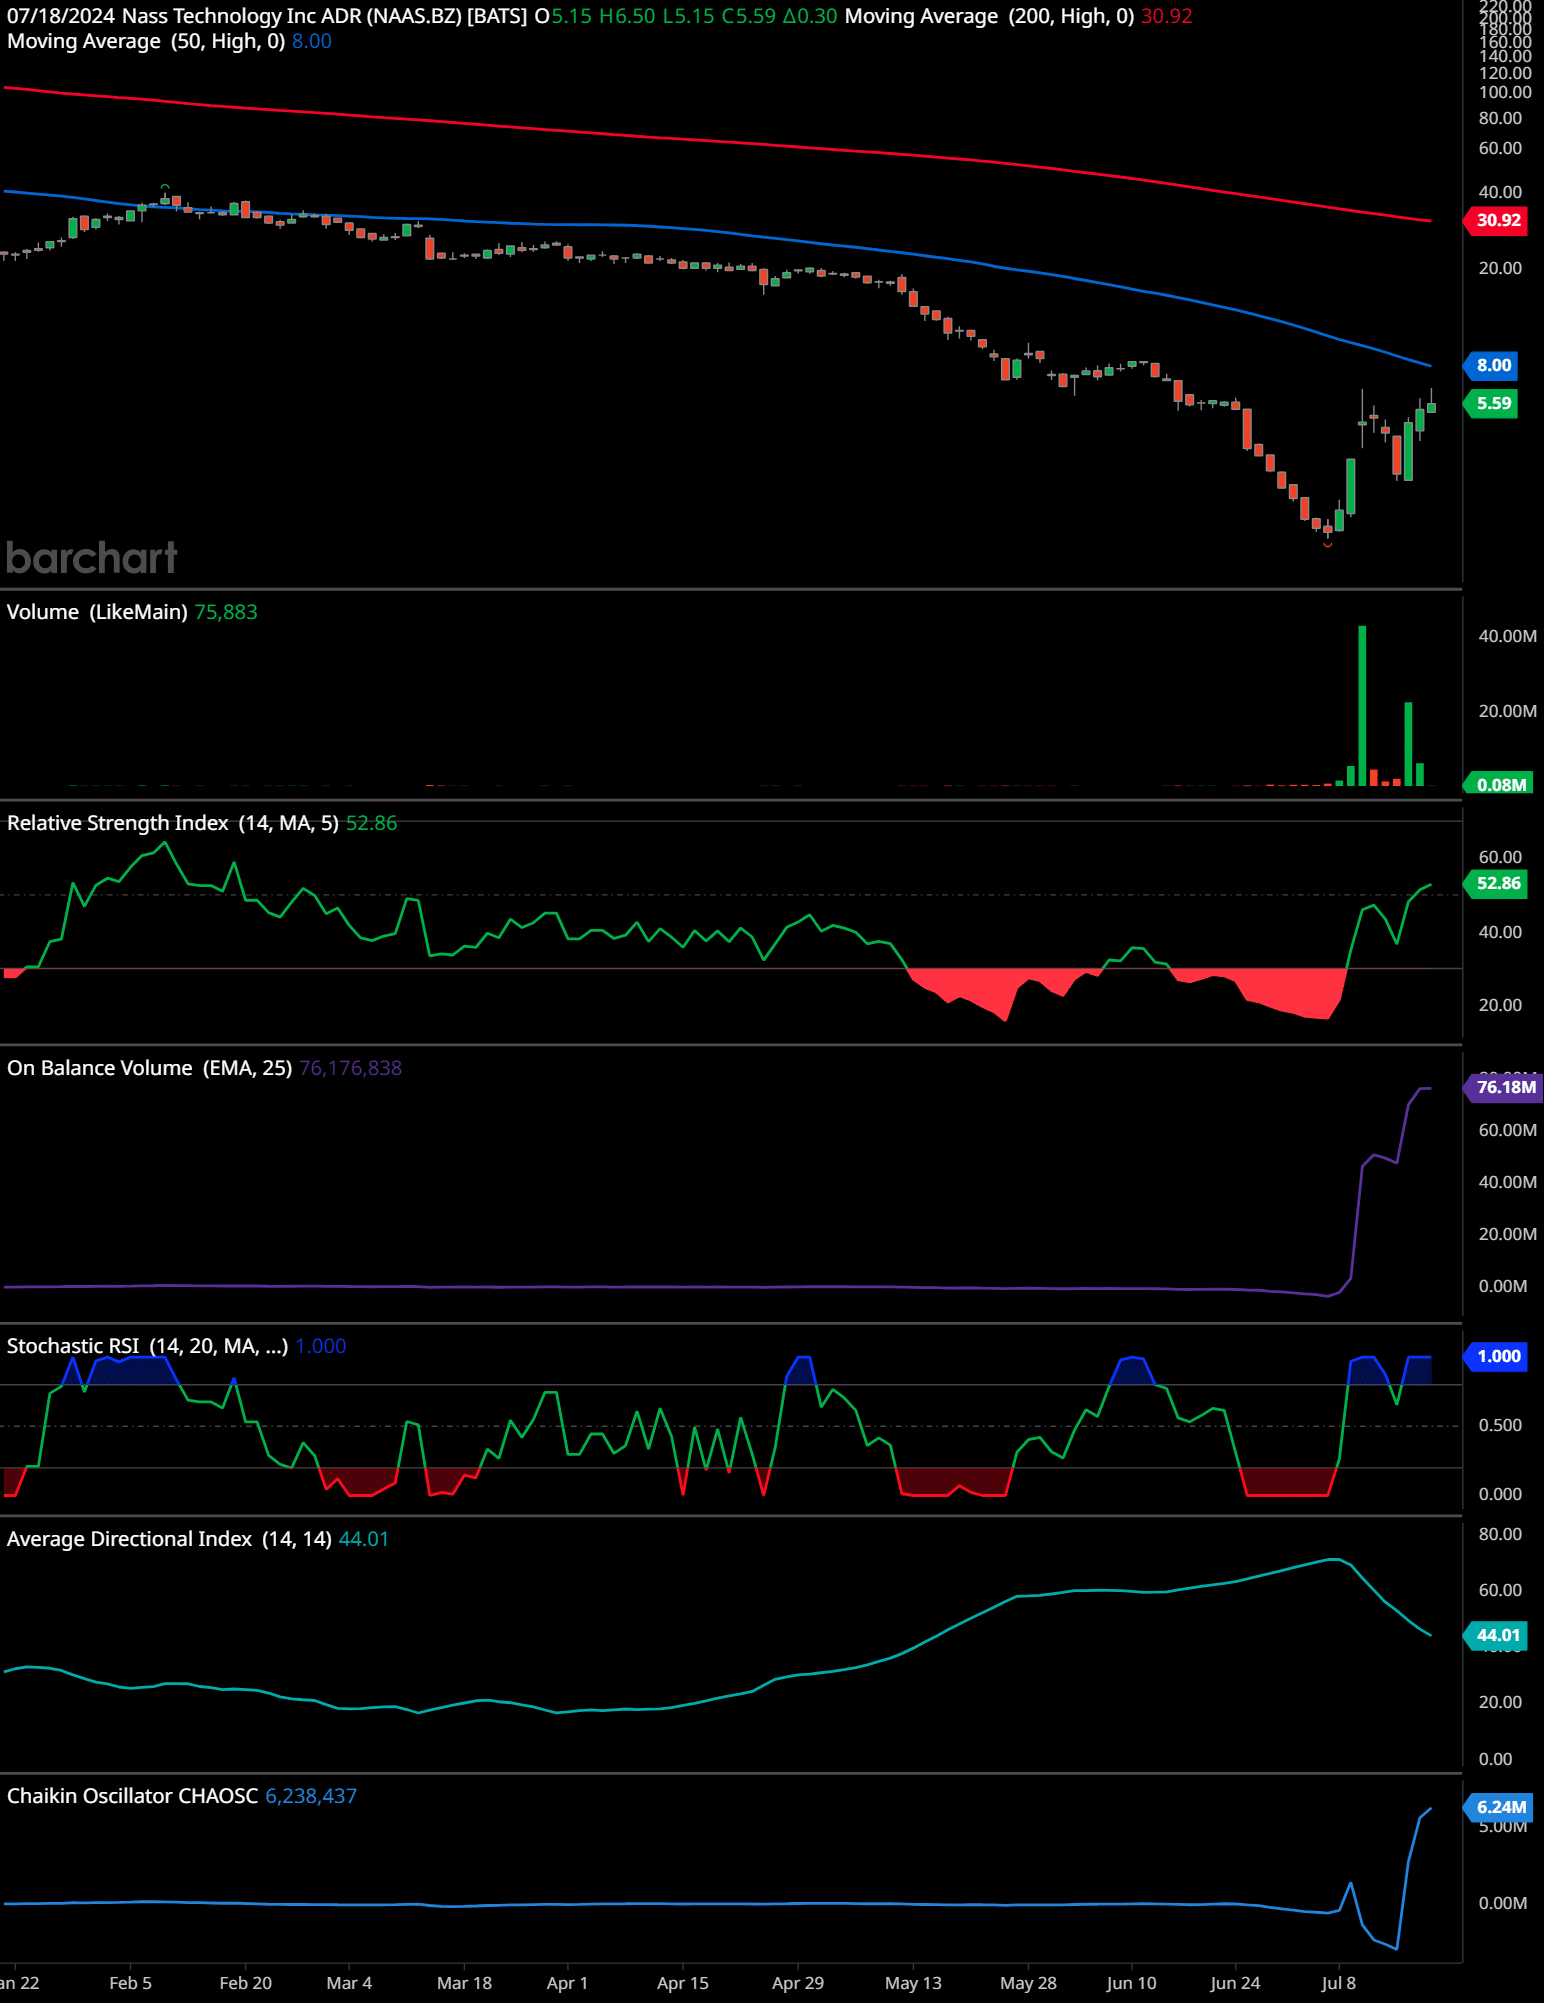The image size is (1544, 2003).
Task: Click the 'Volume (LikeMain)' pane label
Action: pyautogui.click(x=97, y=612)
